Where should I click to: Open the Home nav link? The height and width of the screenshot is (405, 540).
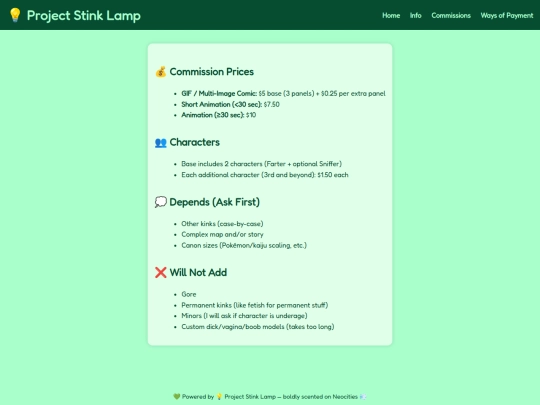pyautogui.click(x=391, y=15)
